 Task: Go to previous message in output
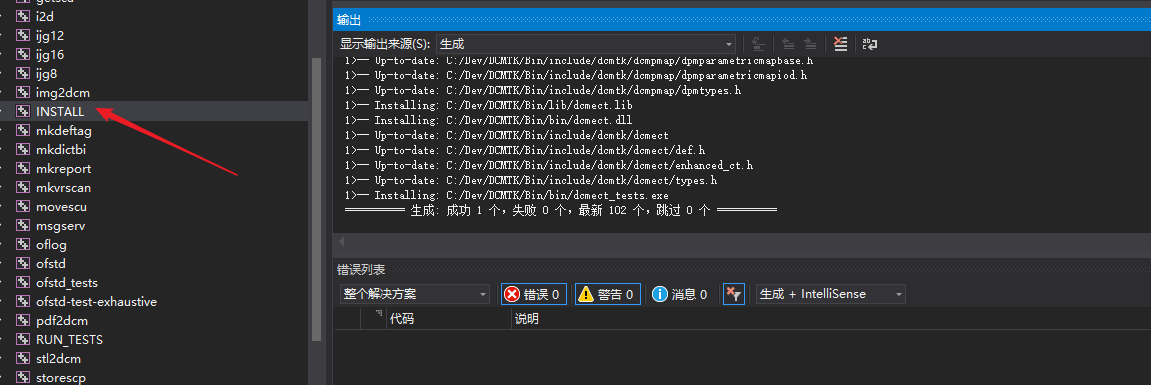[x=788, y=44]
